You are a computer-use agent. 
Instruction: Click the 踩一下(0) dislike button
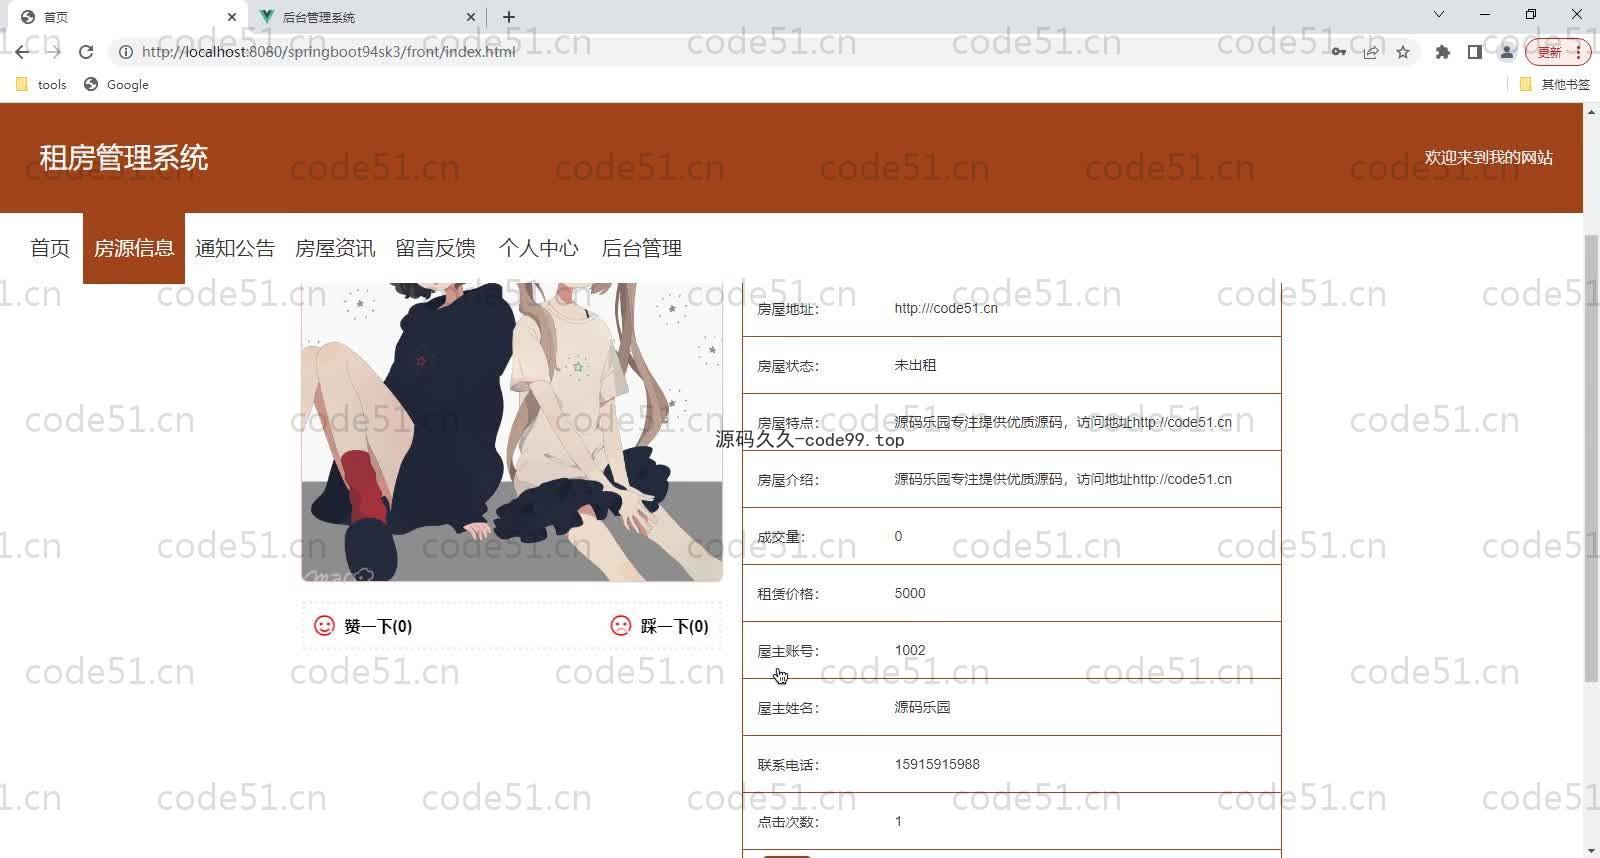660,626
